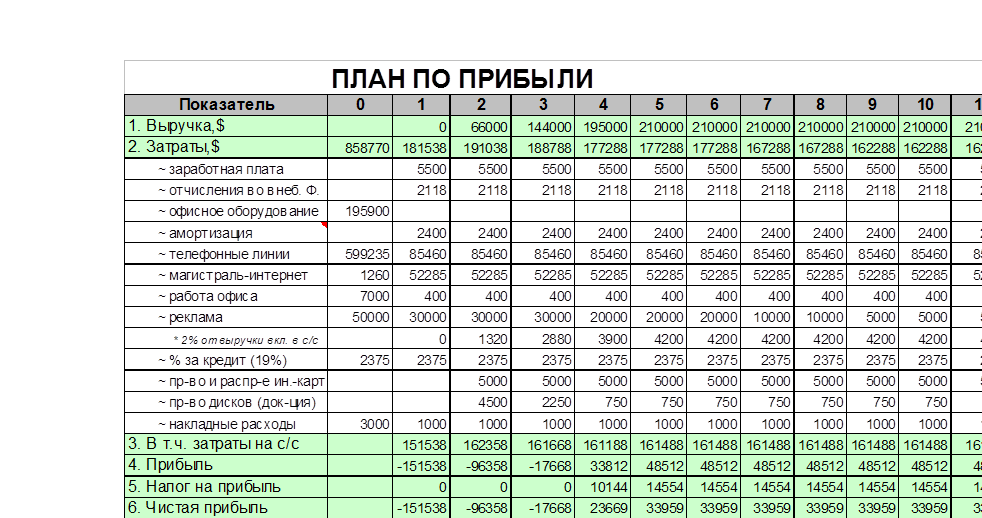Select the % за кредит (19%) label

[x=226, y=360]
